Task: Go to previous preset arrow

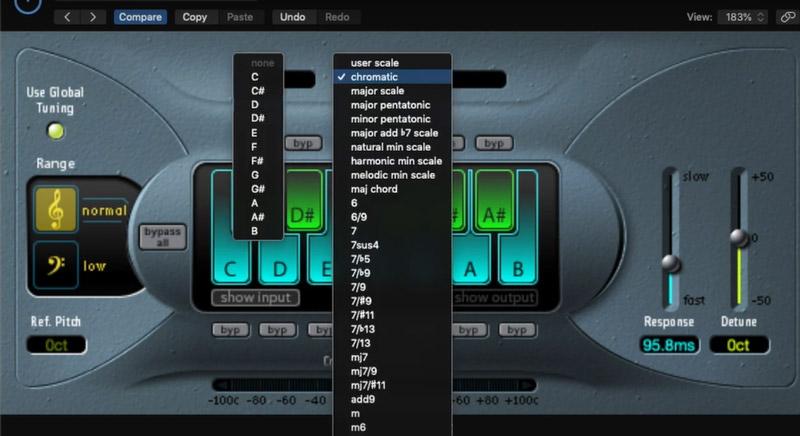Action: [67, 17]
